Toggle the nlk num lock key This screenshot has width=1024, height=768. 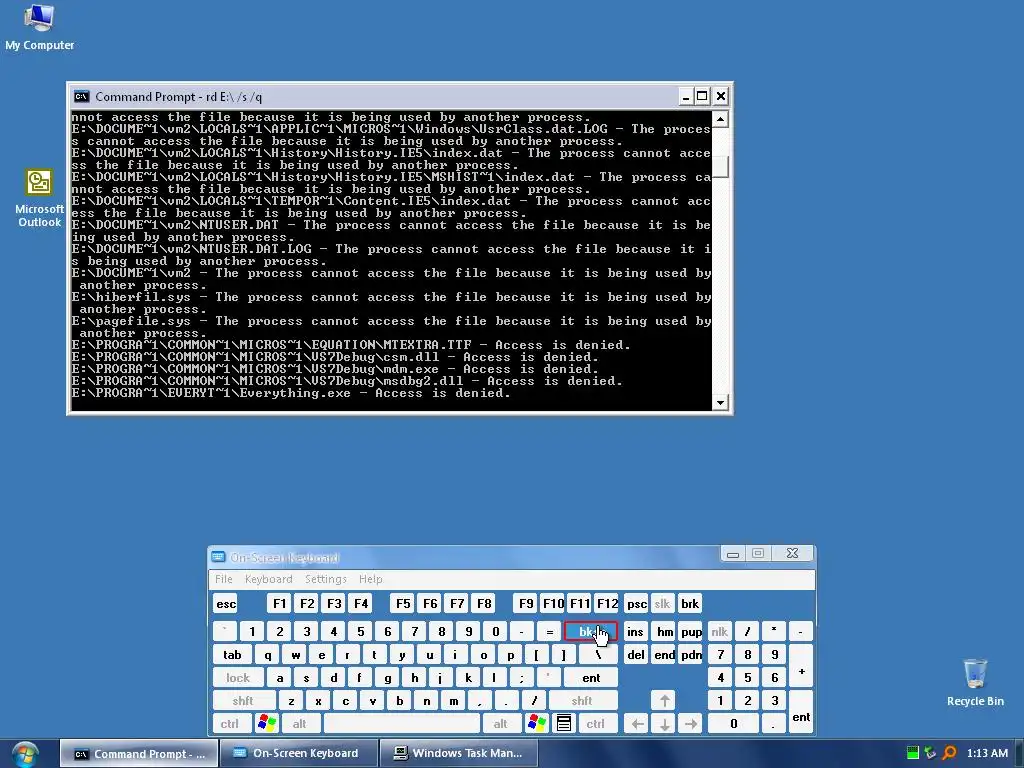coord(720,632)
